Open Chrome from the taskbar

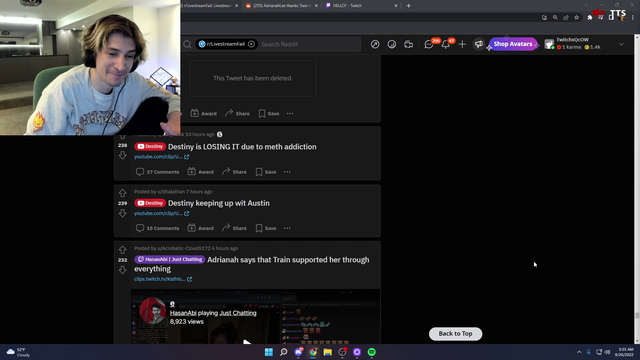pyautogui.click(x=313, y=352)
